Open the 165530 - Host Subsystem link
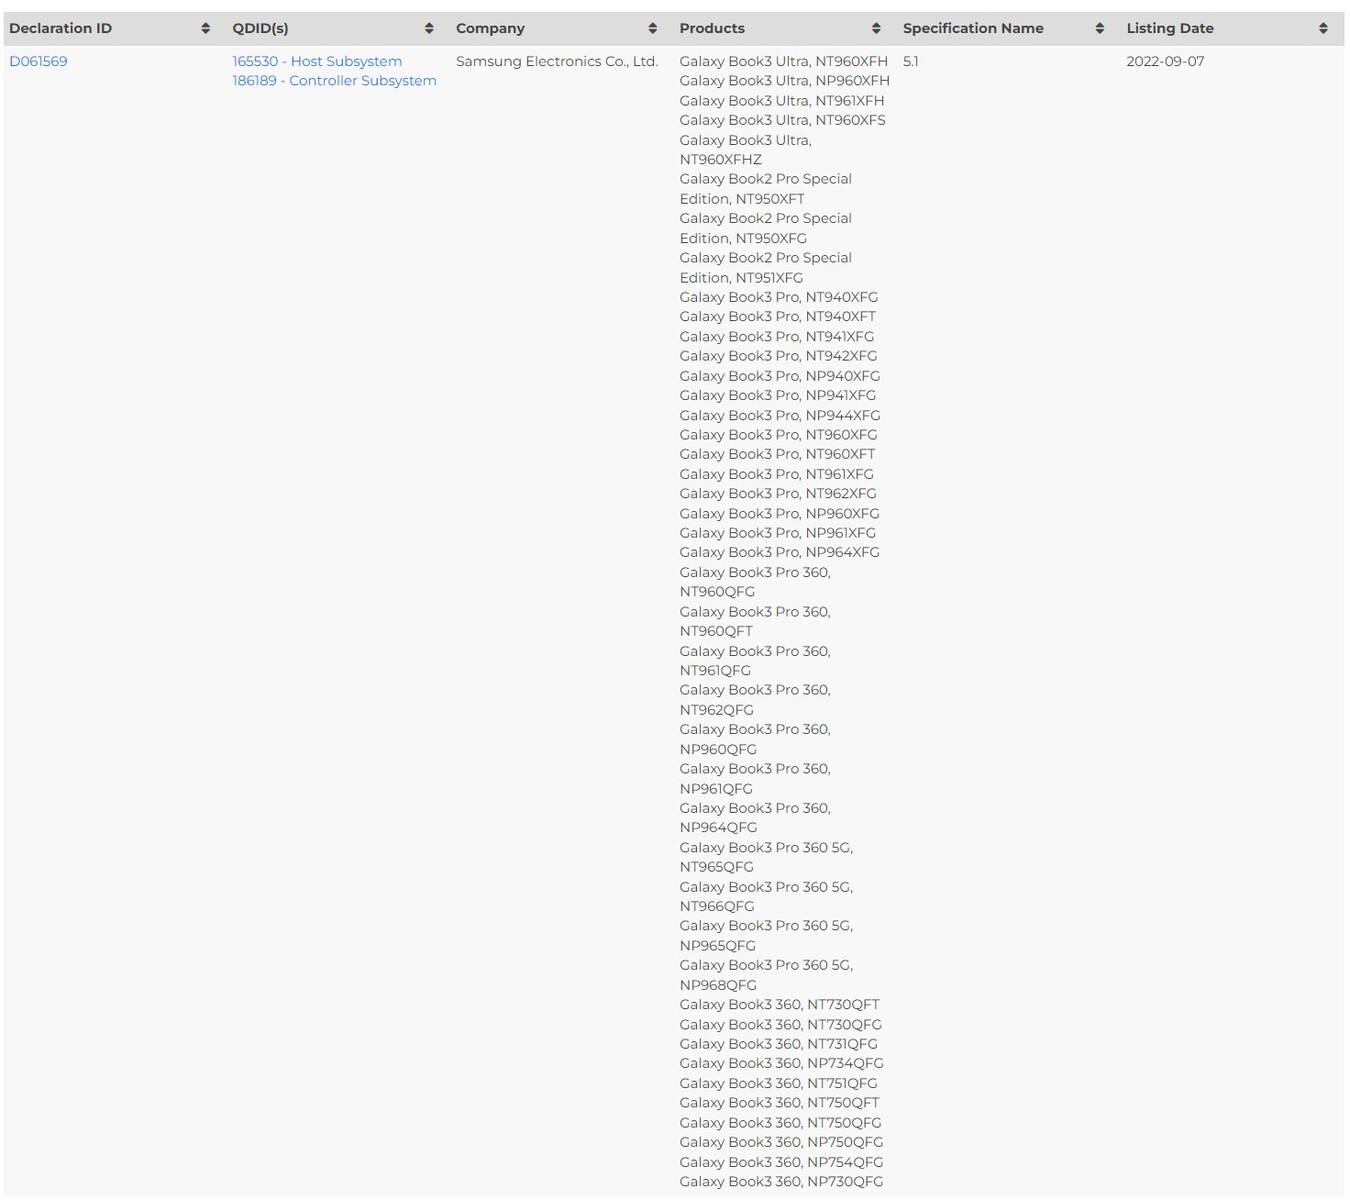This screenshot has width=1350, height=1200. (317, 61)
